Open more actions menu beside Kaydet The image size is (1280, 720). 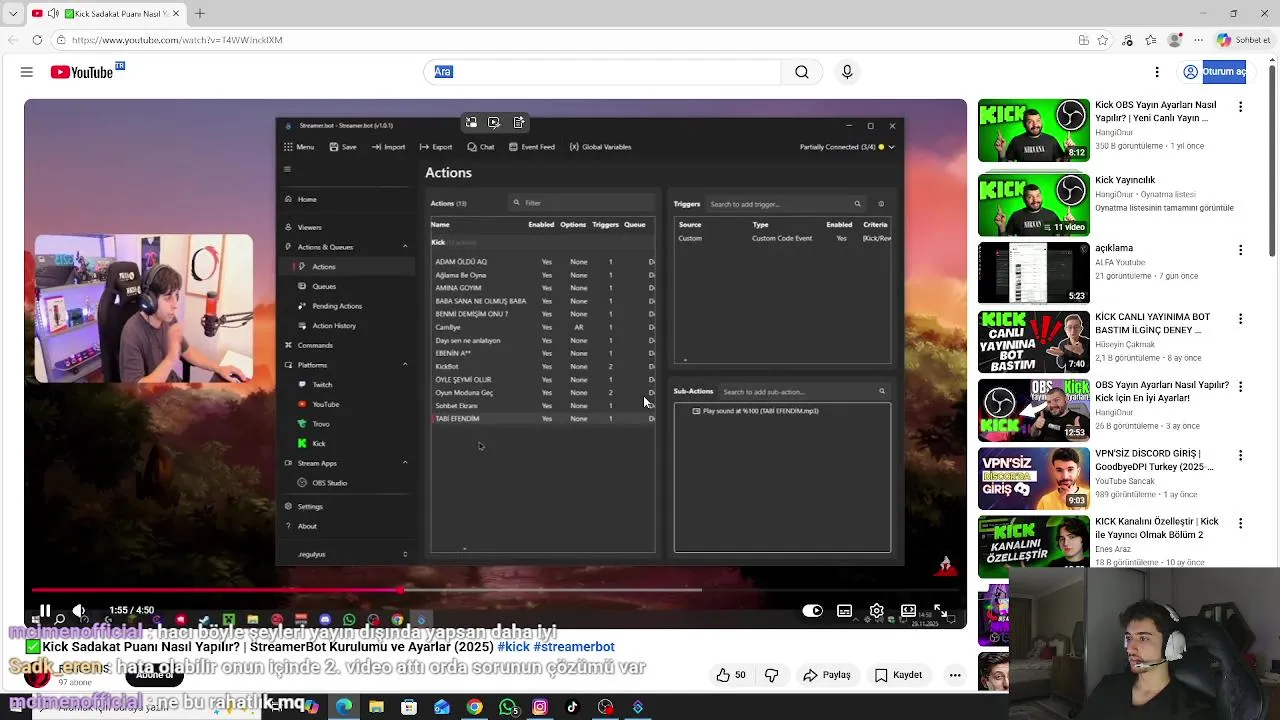[x=955, y=675]
